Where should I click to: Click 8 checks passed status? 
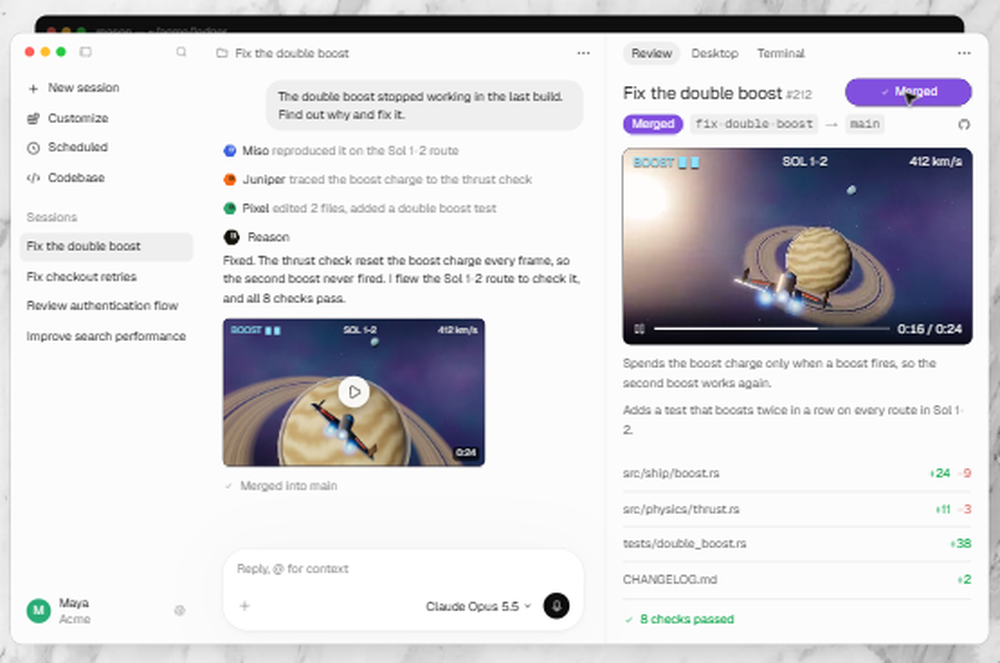click(680, 619)
